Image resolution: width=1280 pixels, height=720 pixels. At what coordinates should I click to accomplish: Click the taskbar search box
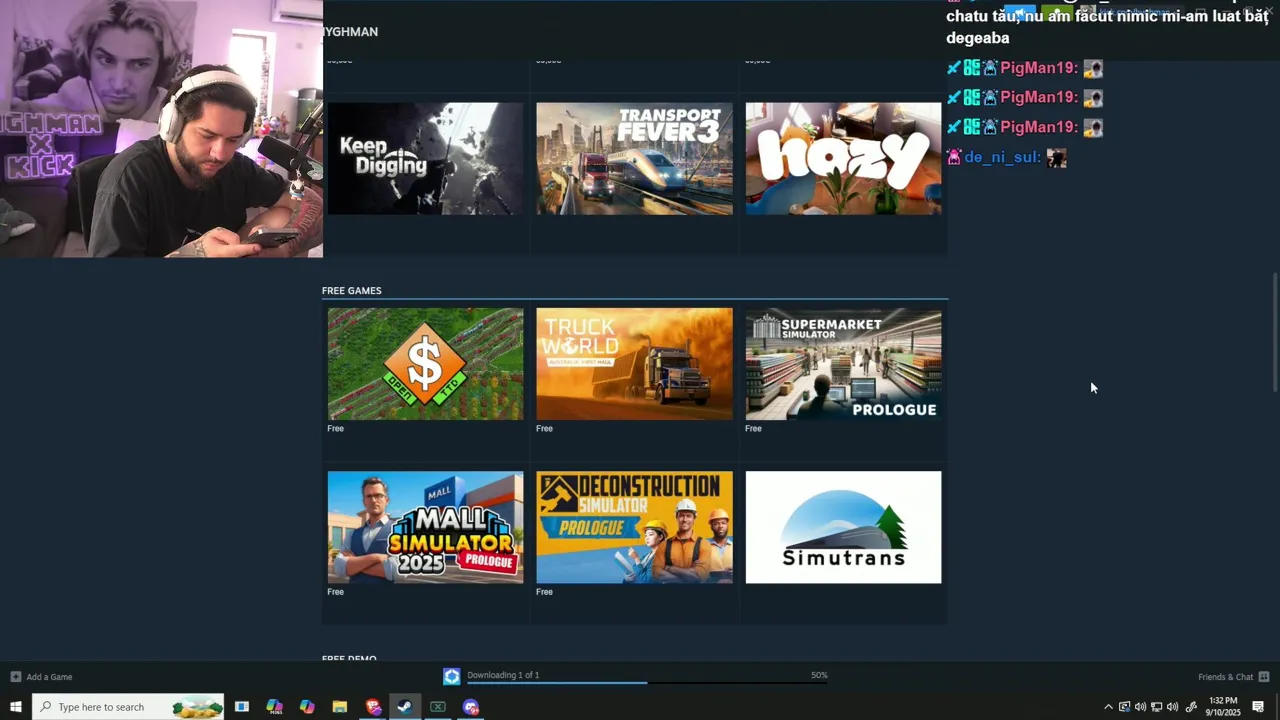129,707
